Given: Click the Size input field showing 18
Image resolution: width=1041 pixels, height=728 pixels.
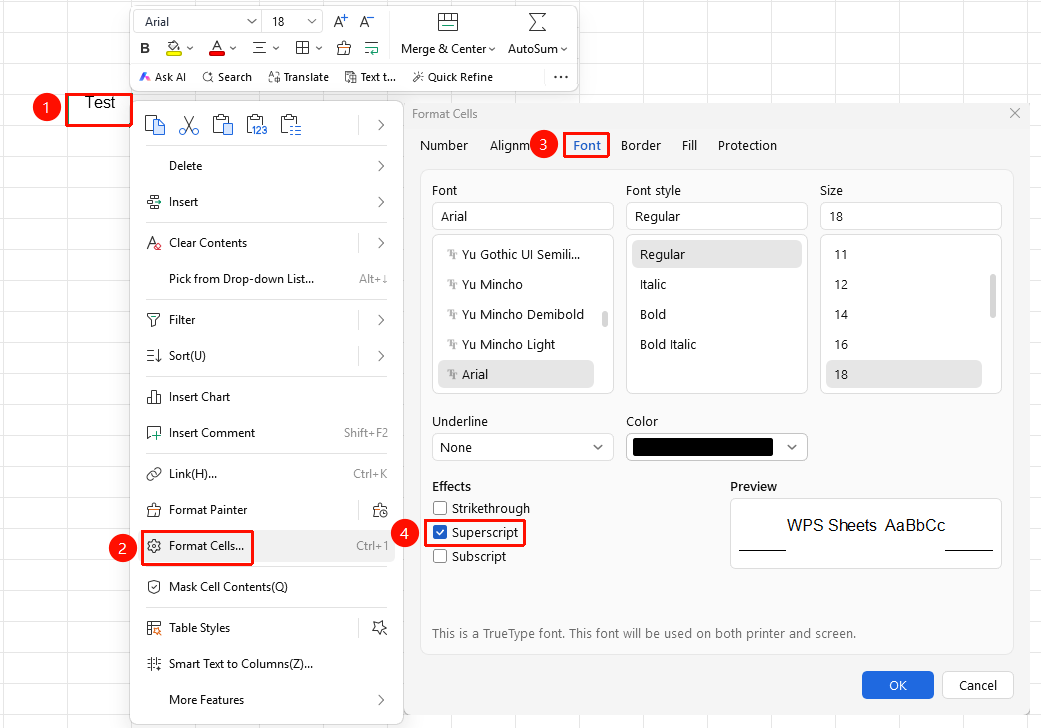Looking at the screenshot, I should pos(910,216).
